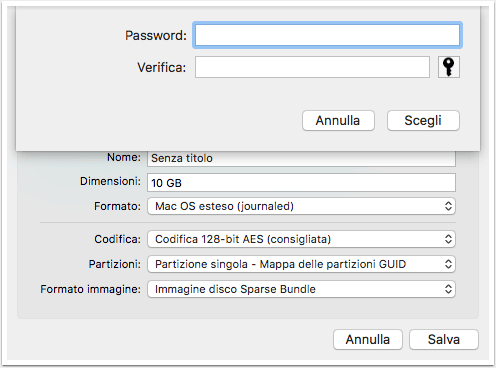Viewport: 496px width, 368px height.
Task: Open the Codifica 128-bit AES dropdown
Action: point(301,239)
